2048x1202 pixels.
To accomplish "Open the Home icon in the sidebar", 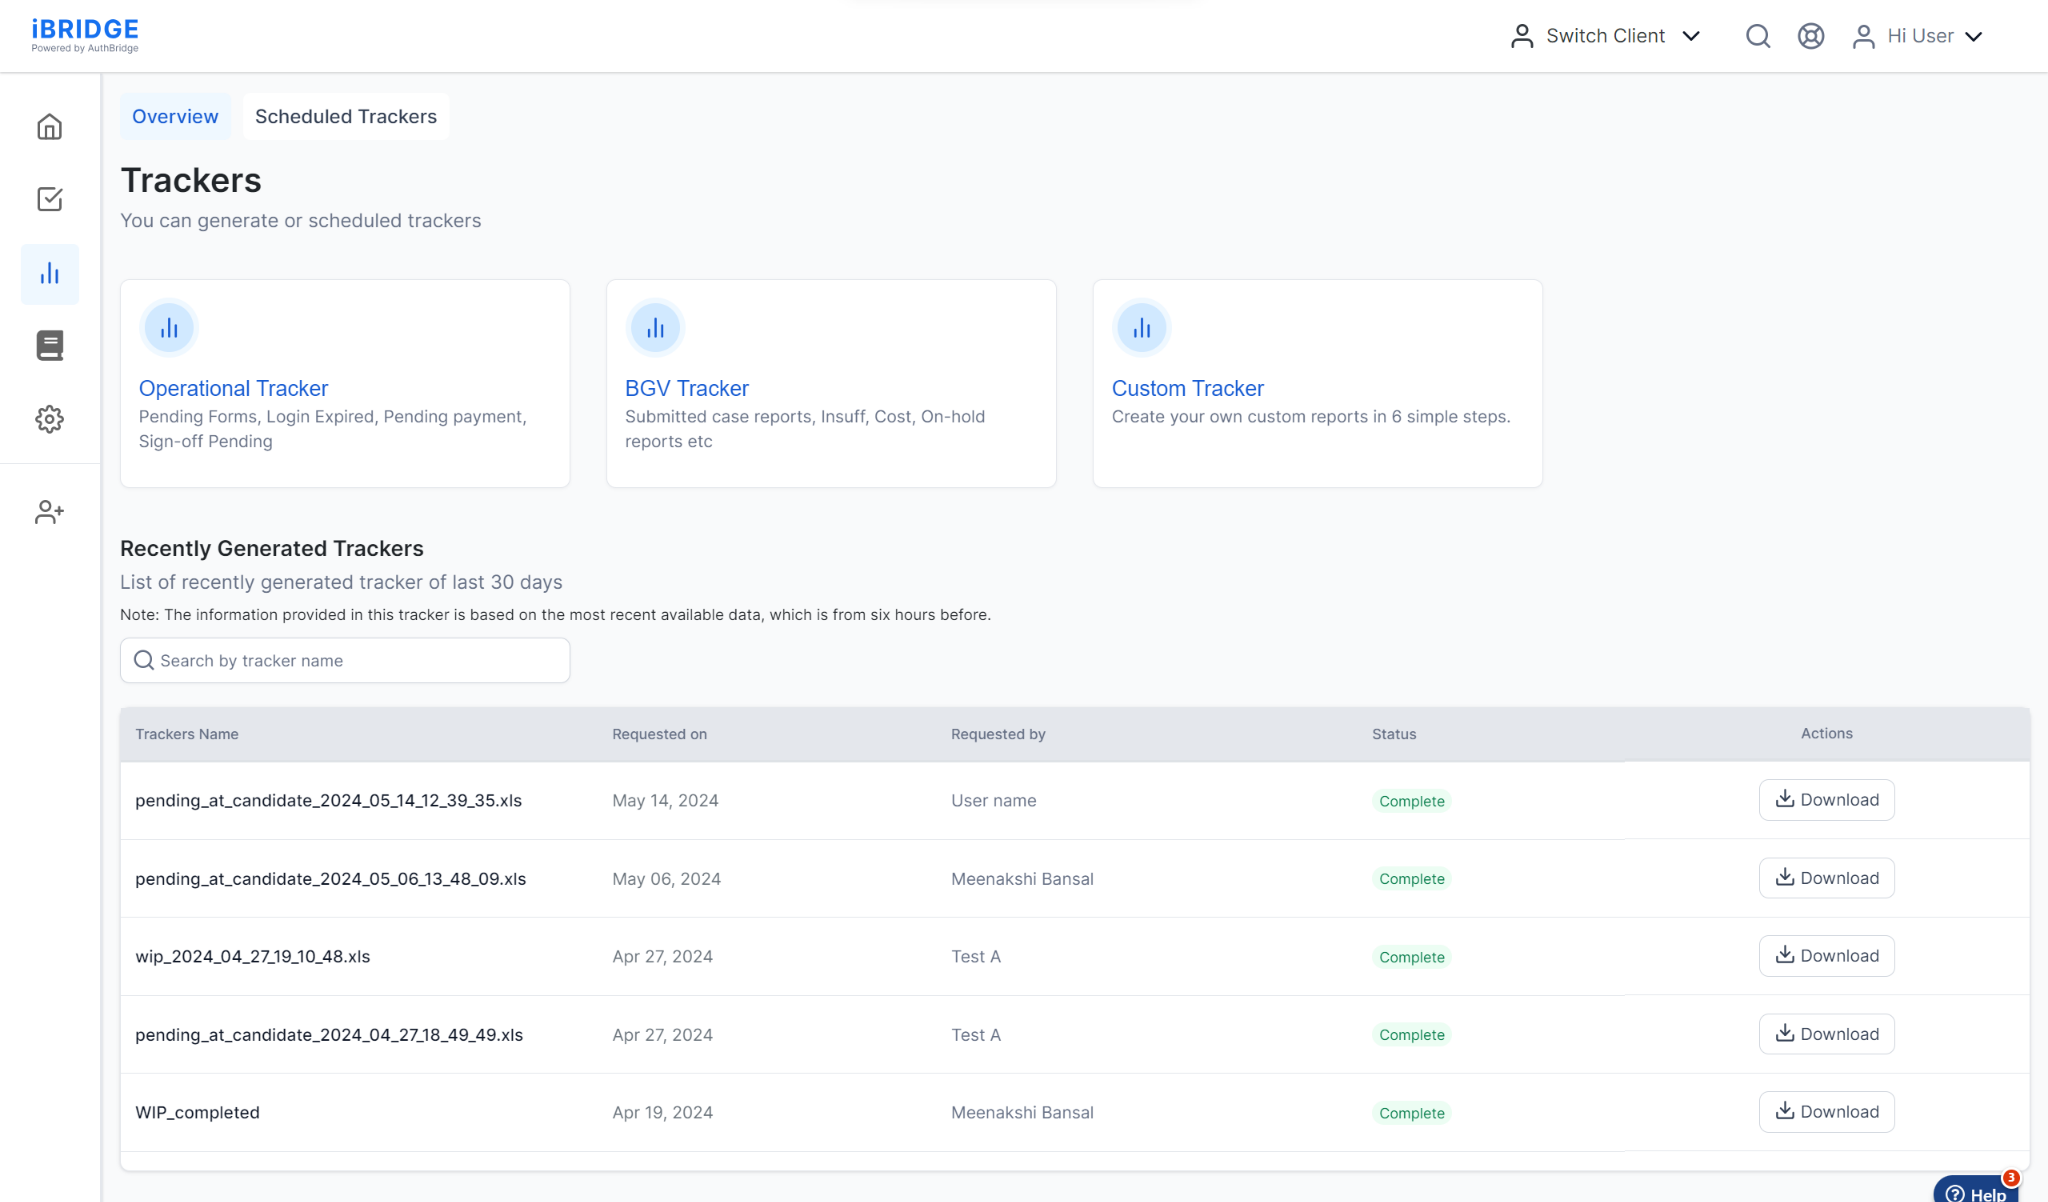I will (49, 127).
